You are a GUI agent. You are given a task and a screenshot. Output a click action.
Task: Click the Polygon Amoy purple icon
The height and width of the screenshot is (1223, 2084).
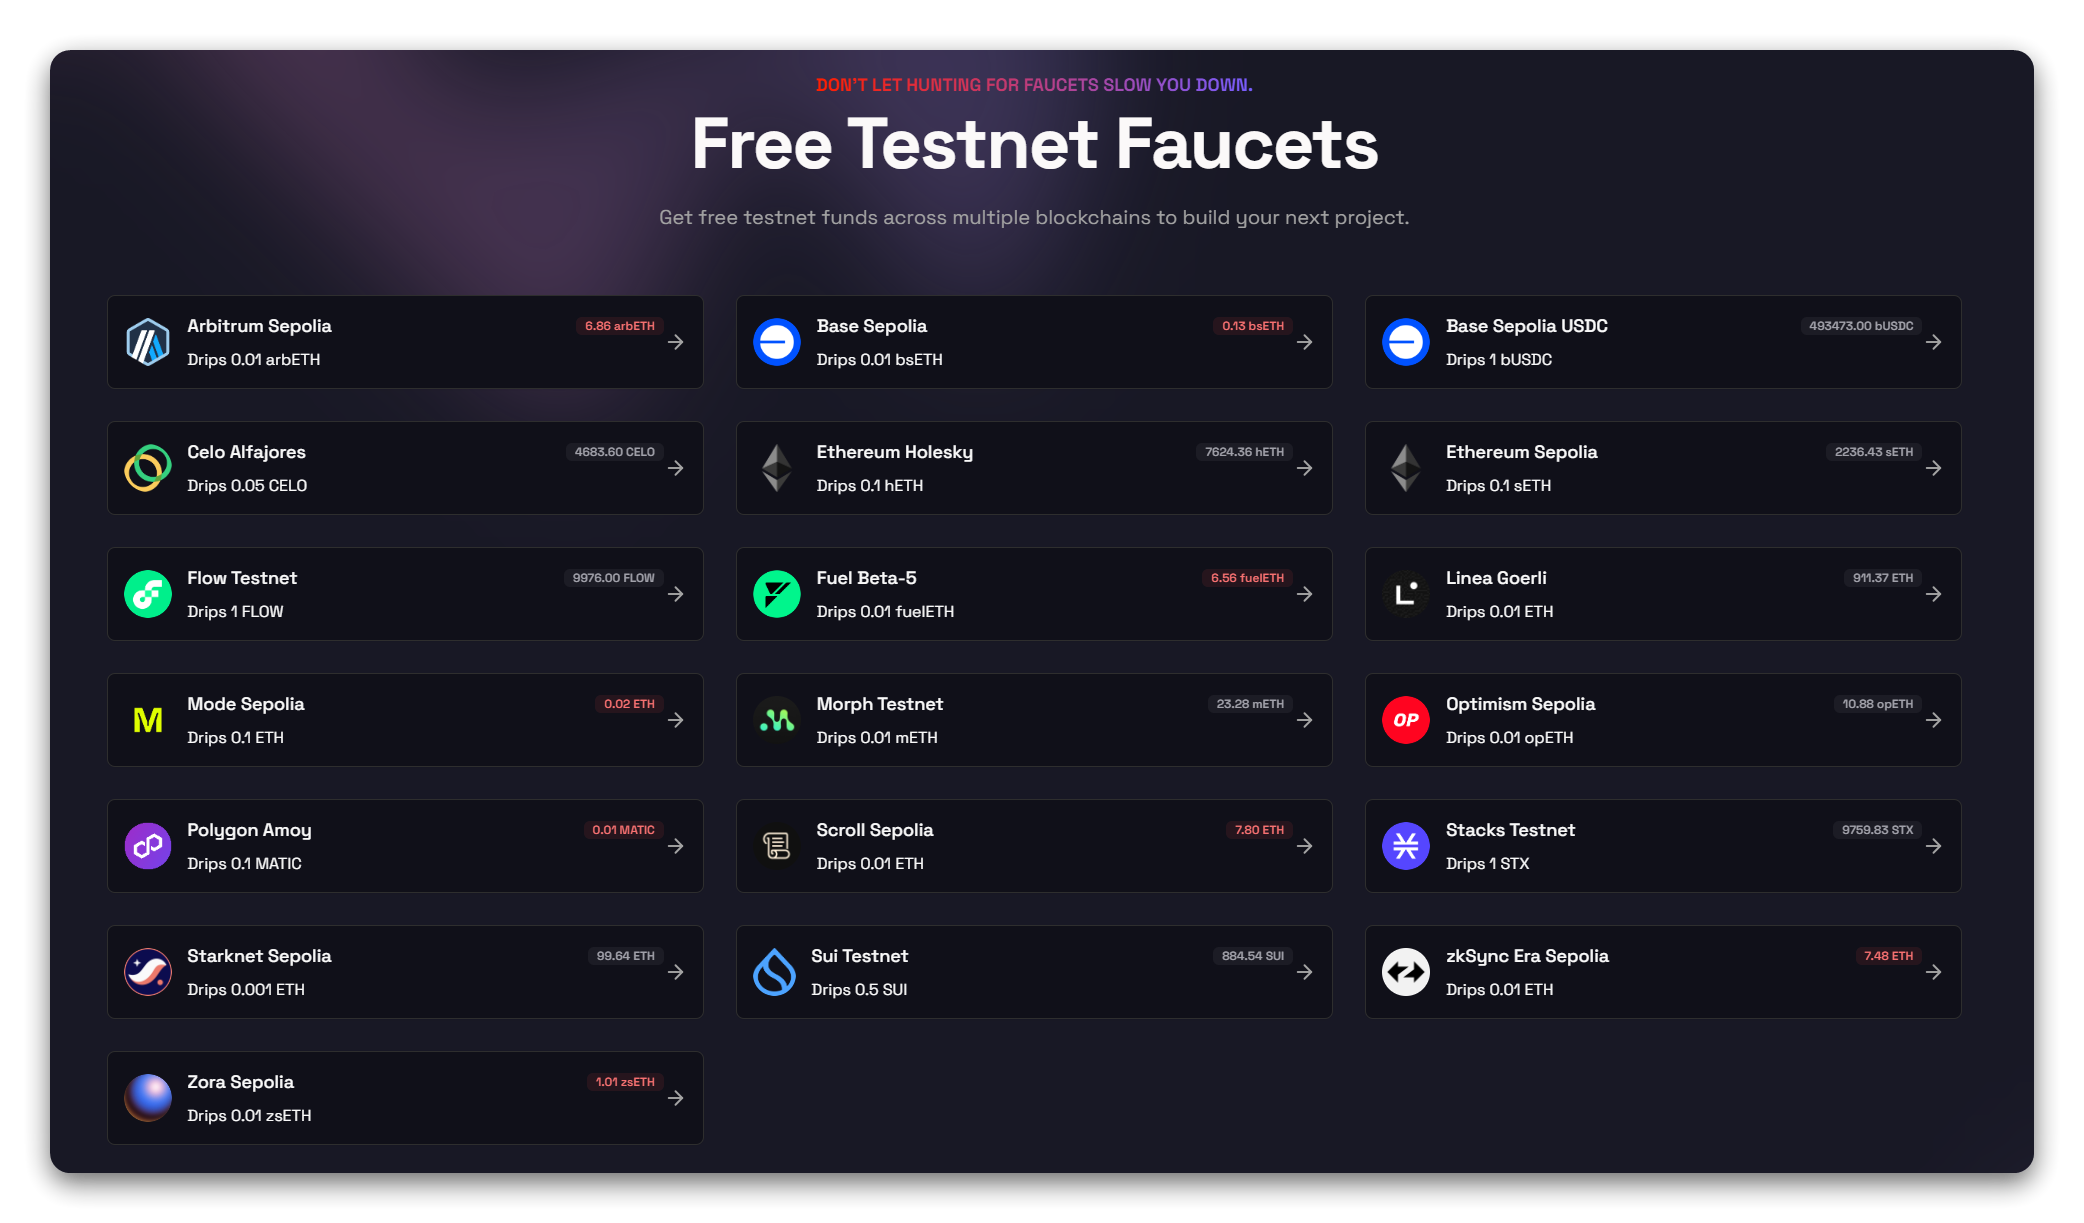[x=148, y=846]
